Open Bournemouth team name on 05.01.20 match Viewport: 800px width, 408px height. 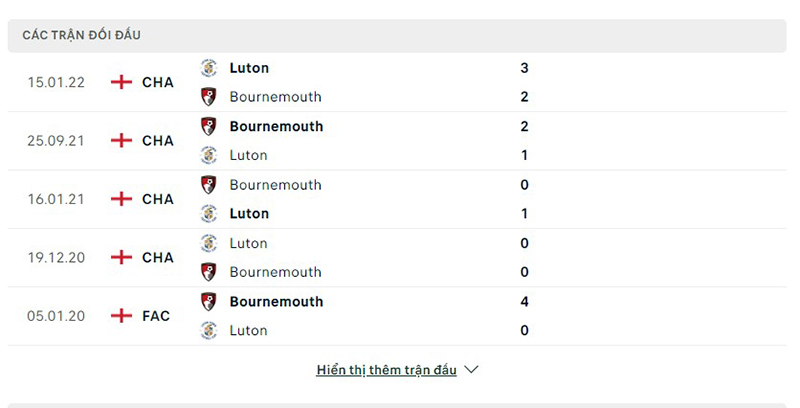(x=276, y=301)
